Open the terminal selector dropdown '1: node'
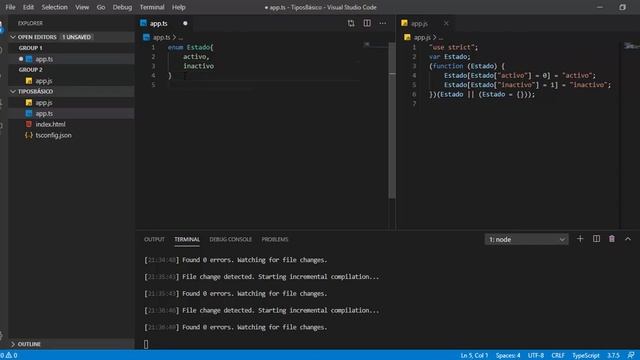The image size is (640, 360). click(x=527, y=240)
